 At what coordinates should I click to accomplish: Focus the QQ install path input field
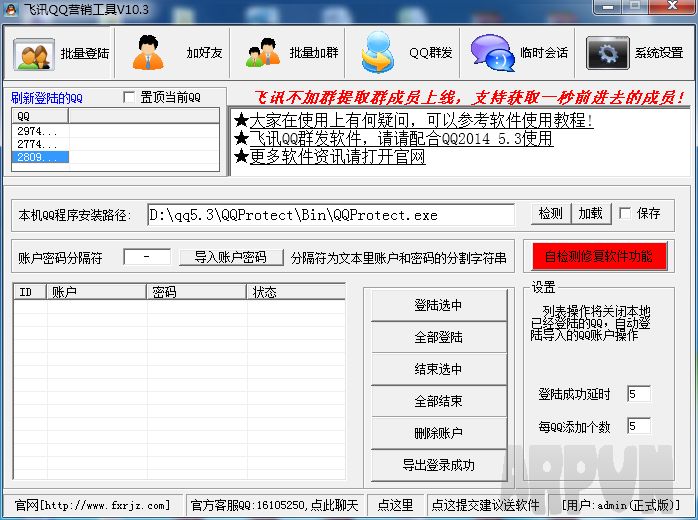(x=331, y=215)
